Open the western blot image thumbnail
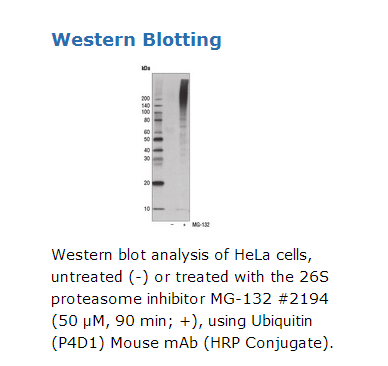The image size is (388, 366). [176, 147]
